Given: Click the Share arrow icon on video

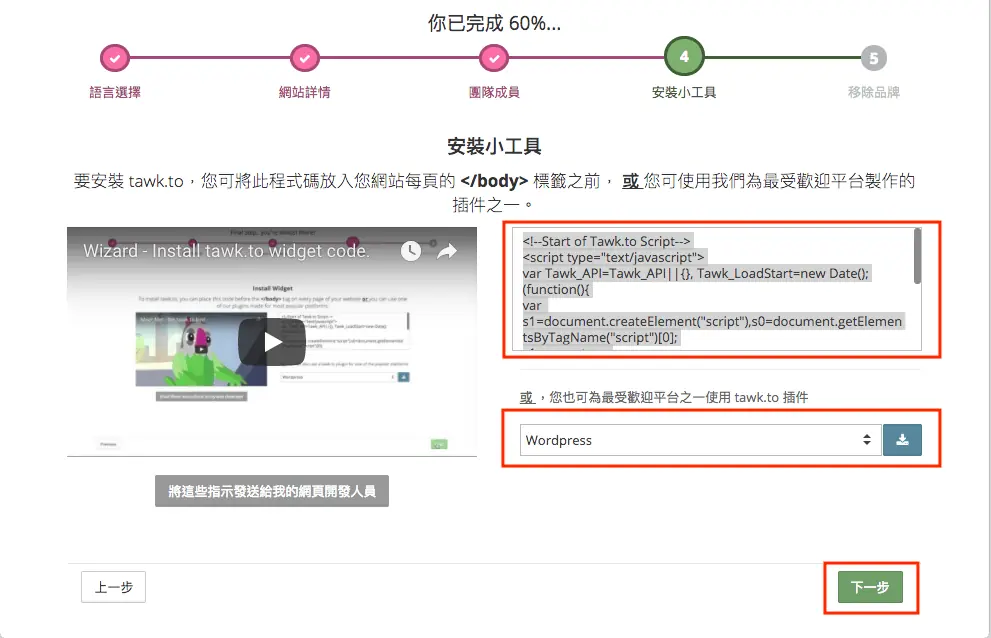Looking at the screenshot, I should (x=447, y=251).
